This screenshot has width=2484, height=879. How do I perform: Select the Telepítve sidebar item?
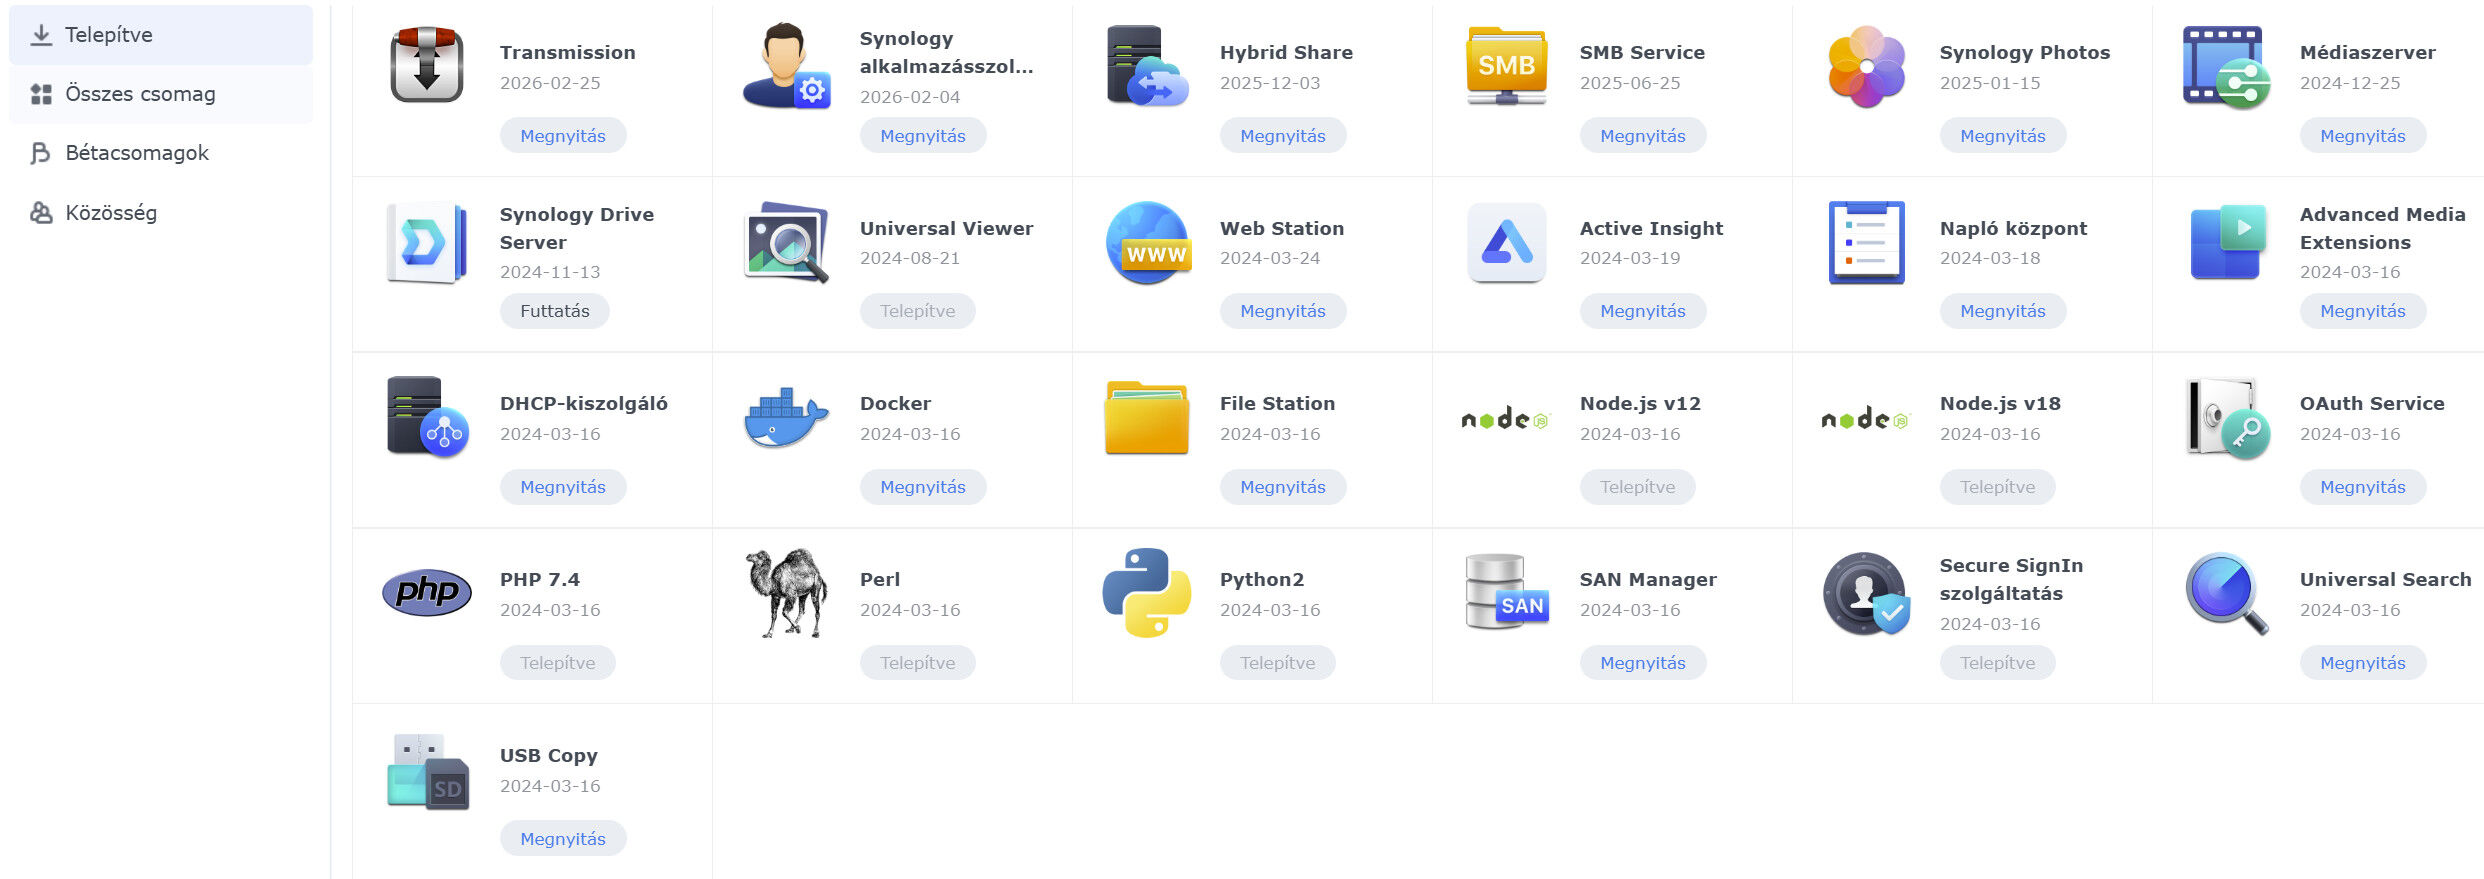(x=161, y=35)
